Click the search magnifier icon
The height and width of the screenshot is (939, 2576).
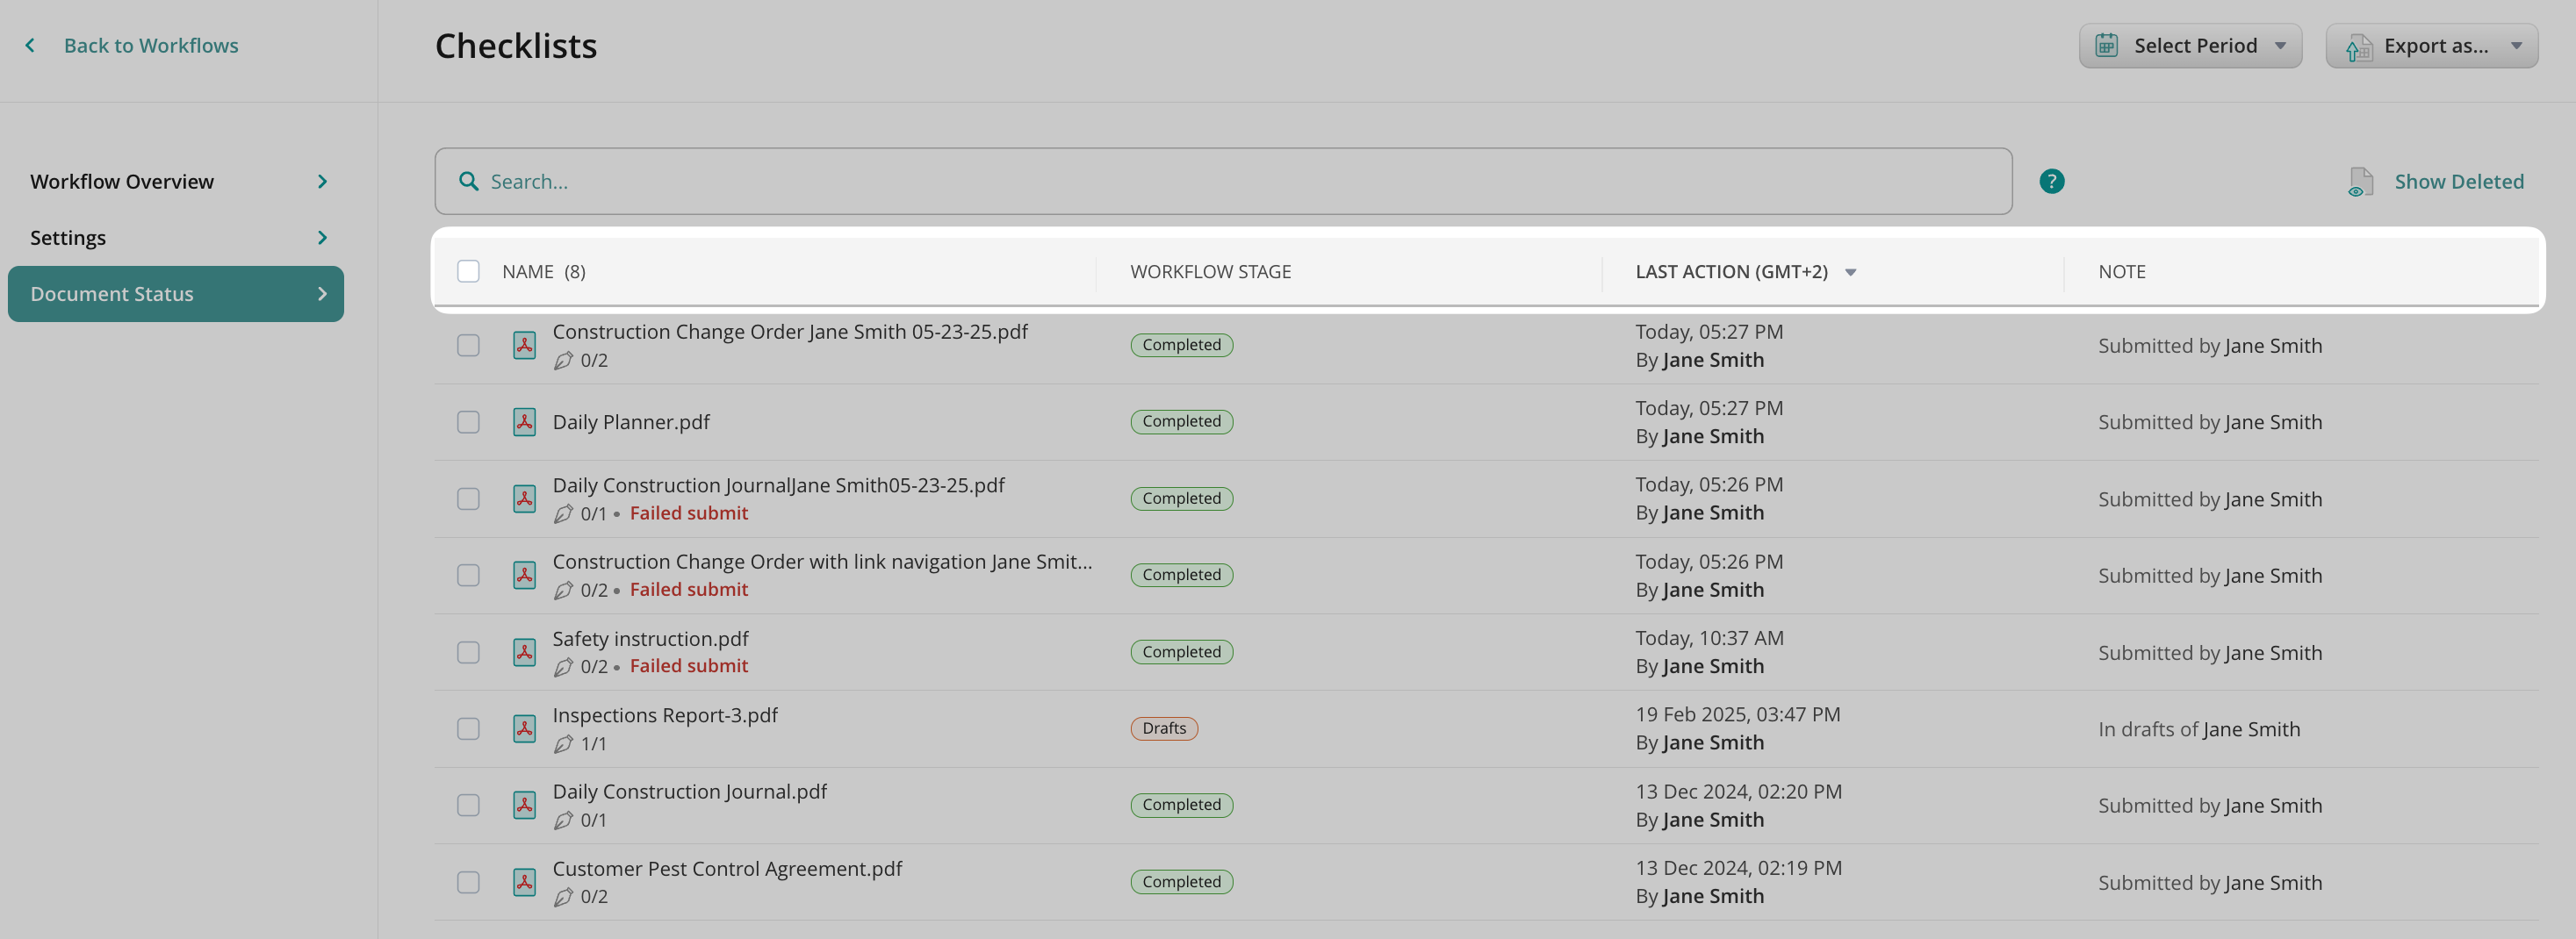point(468,181)
